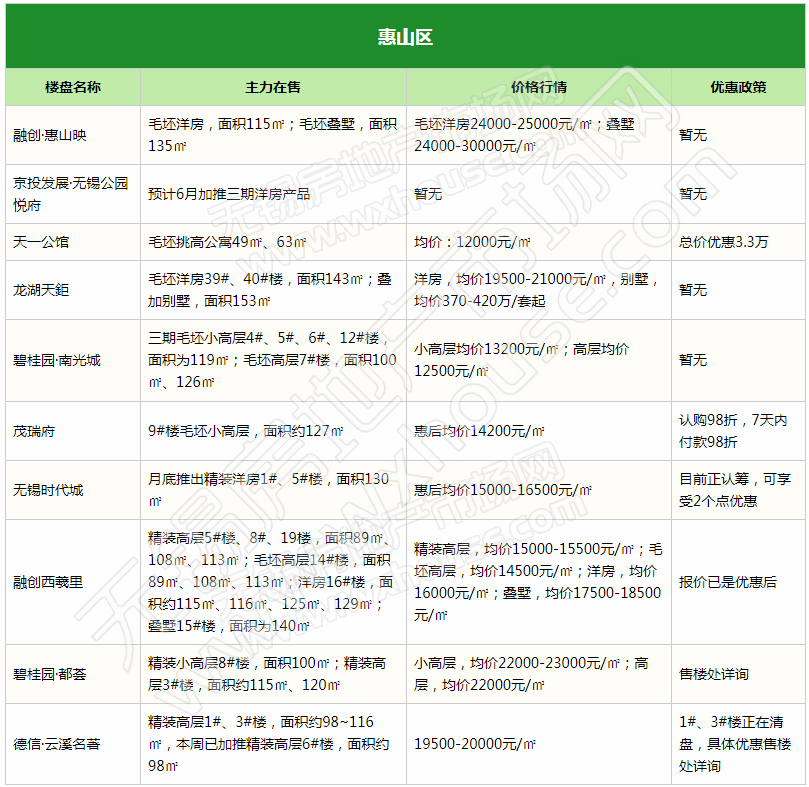809x787 pixels.
Task: Select the 均价：12000元/㎡ price cell
Action: point(472,242)
